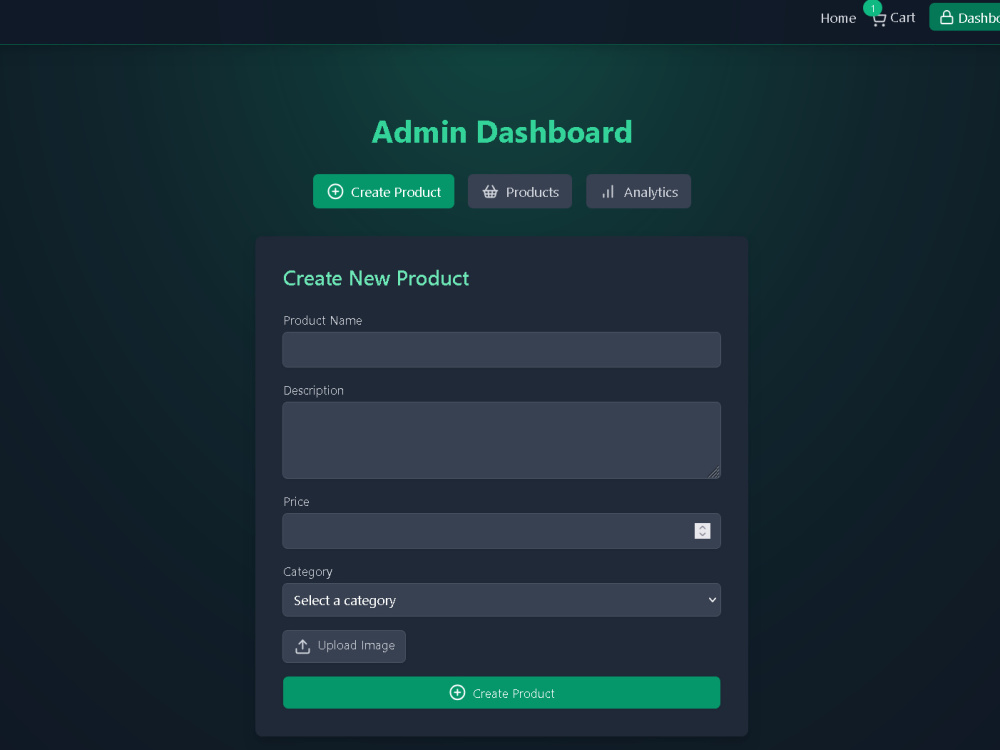Click the category dropdown chevron arrow
1000x750 pixels.
click(712, 600)
